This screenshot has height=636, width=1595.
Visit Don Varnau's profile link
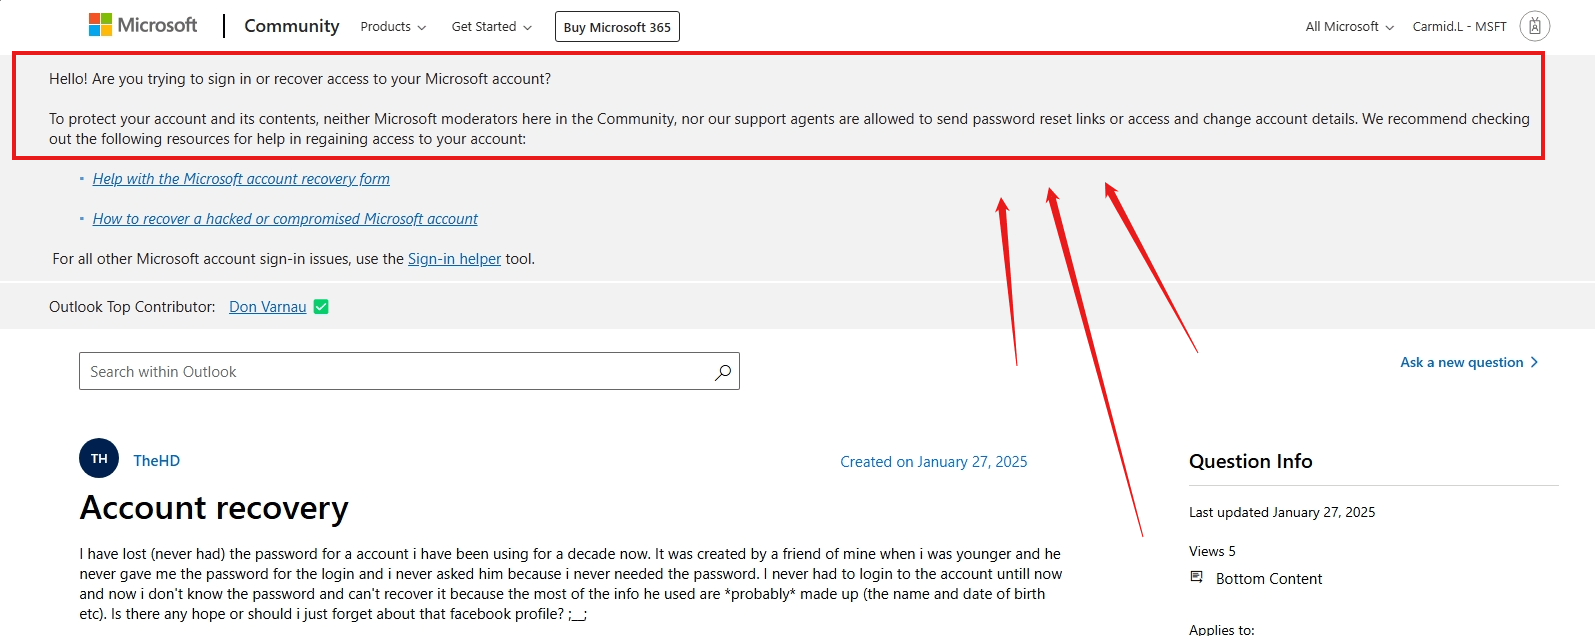[x=267, y=306]
